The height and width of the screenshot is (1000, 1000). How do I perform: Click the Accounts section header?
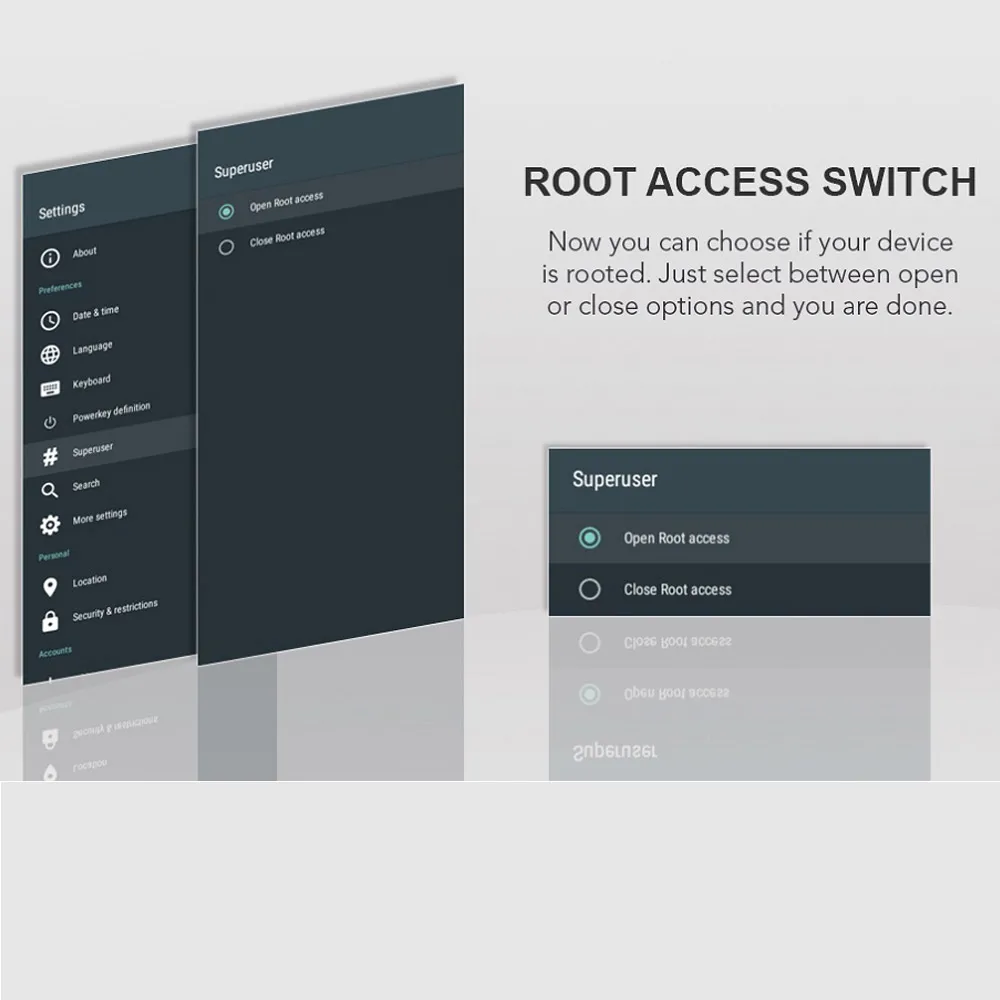[55, 652]
